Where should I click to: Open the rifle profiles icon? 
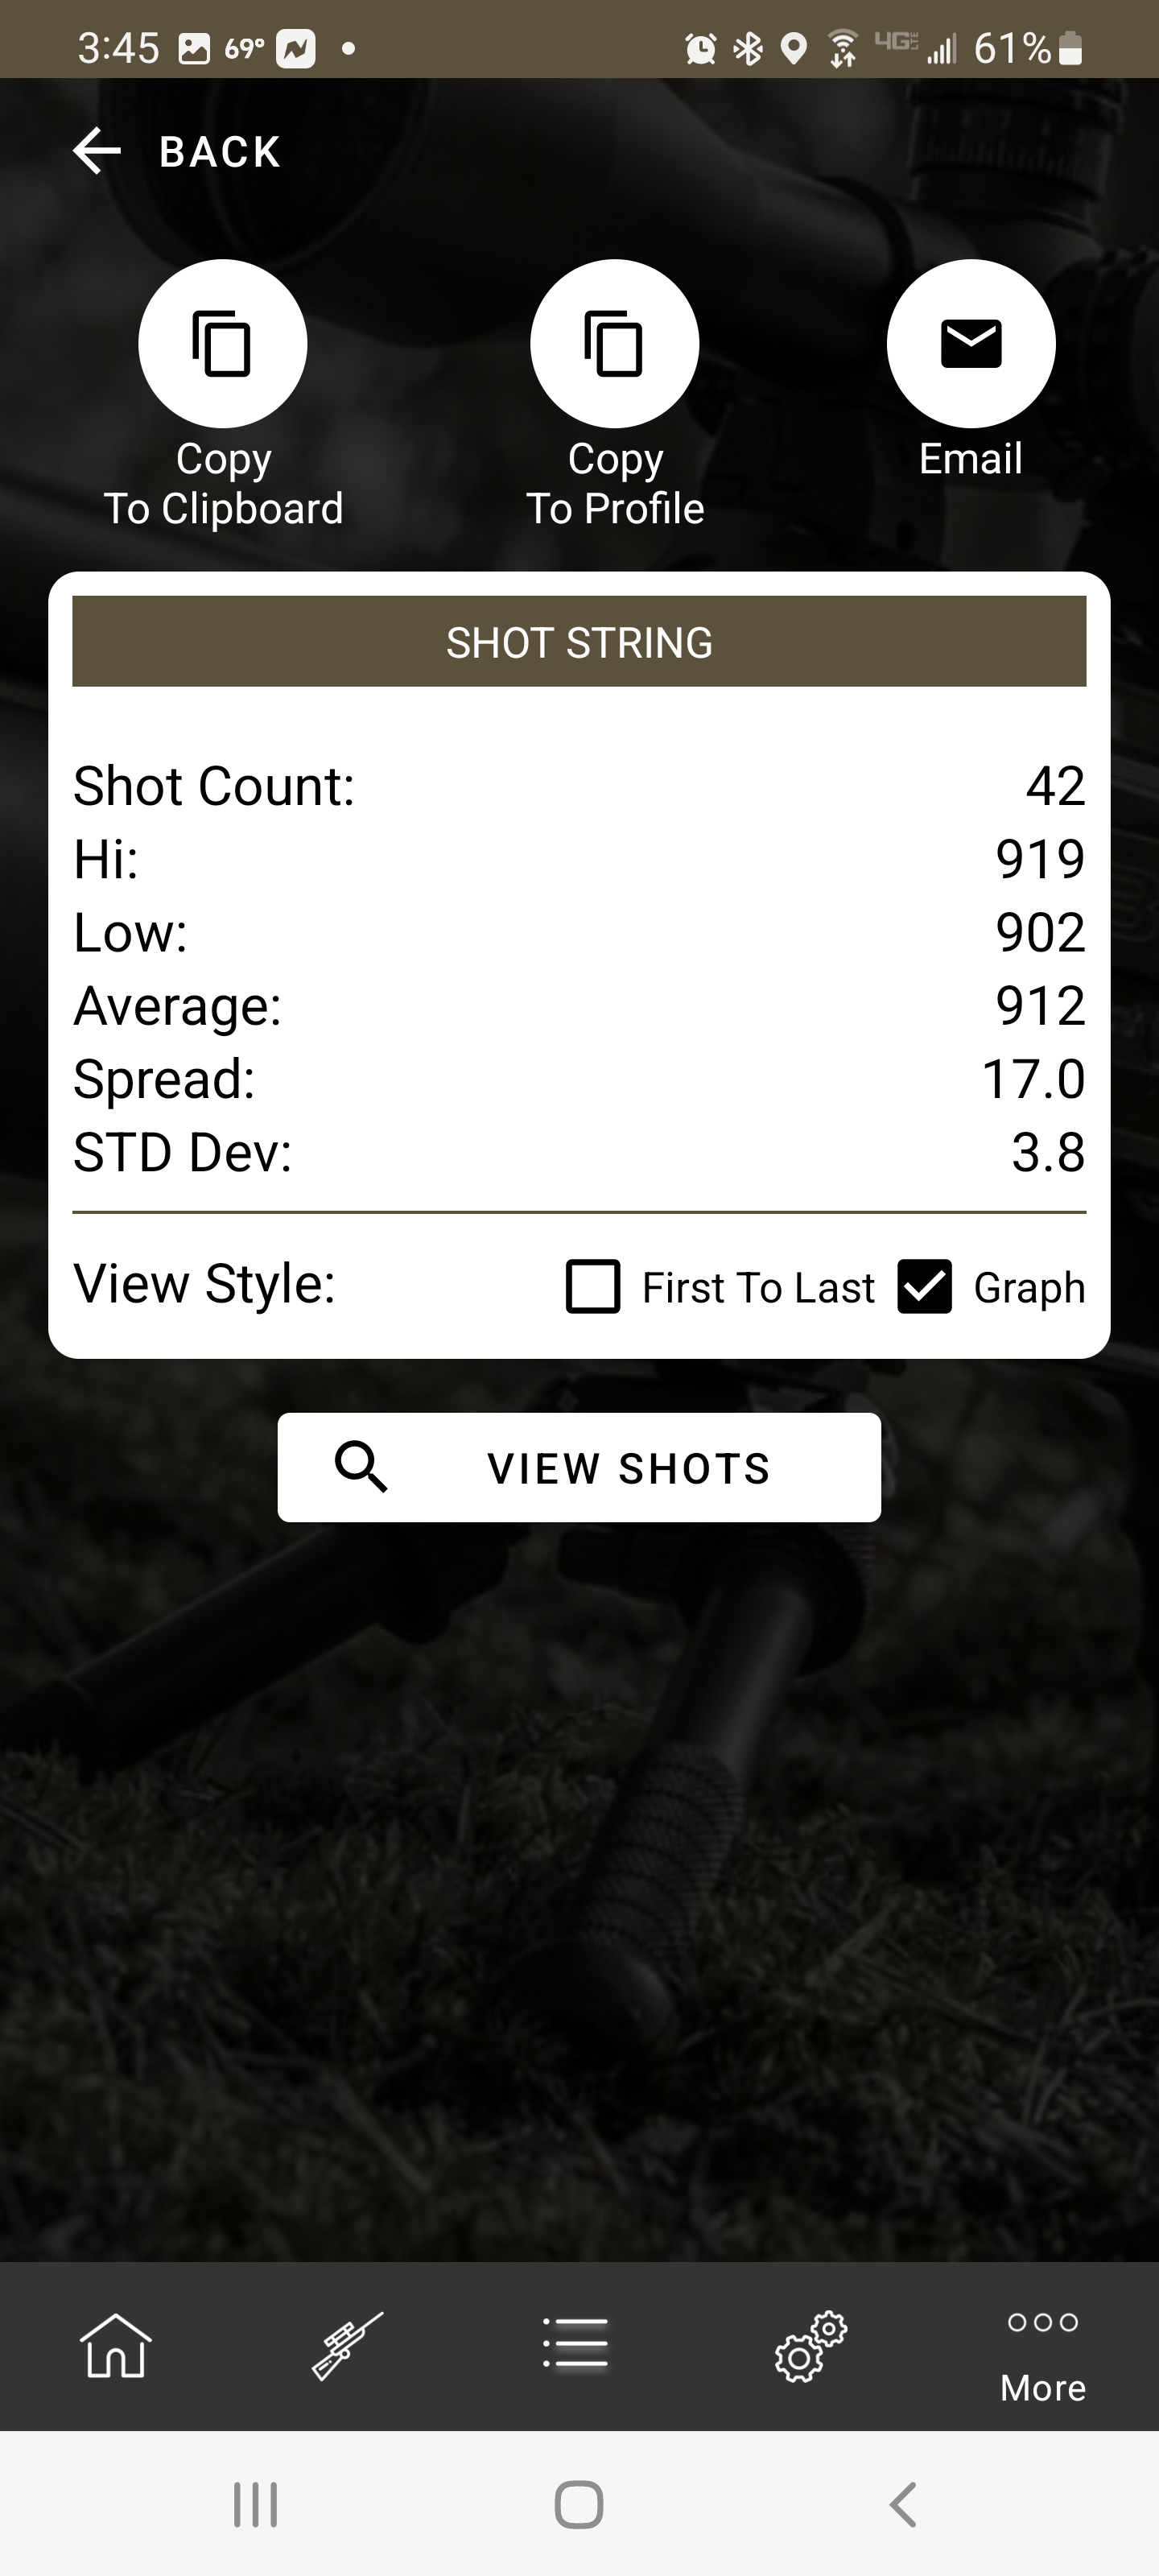tap(347, 2345)
